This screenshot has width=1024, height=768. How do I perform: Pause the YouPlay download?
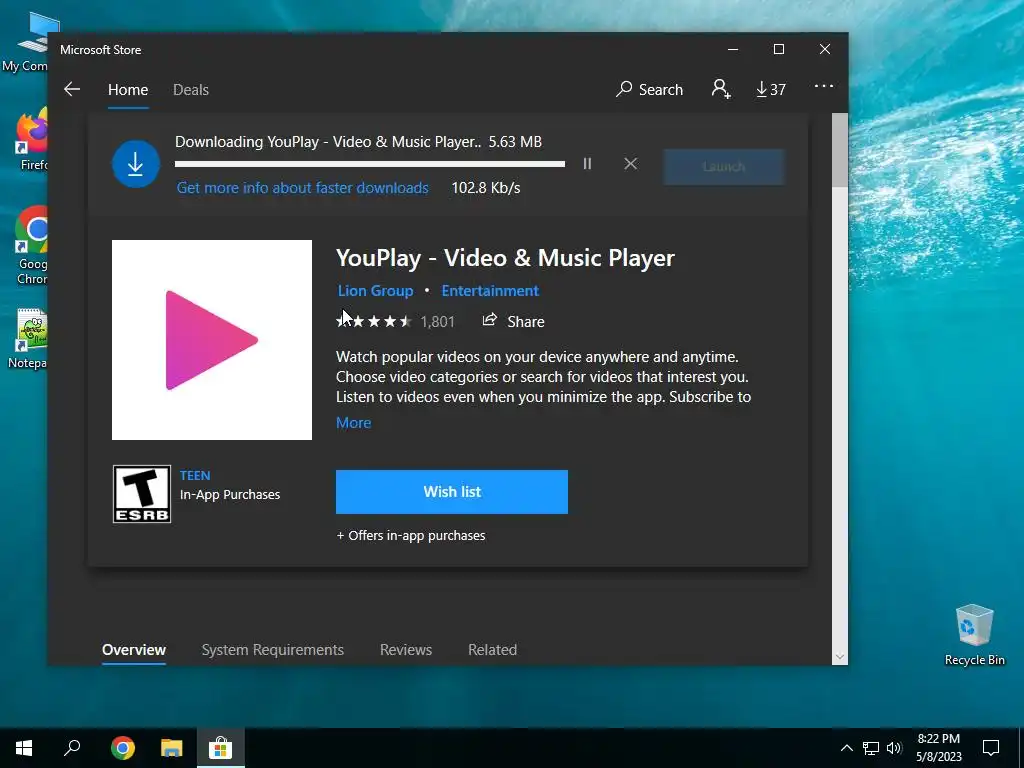tap(587, 164)
